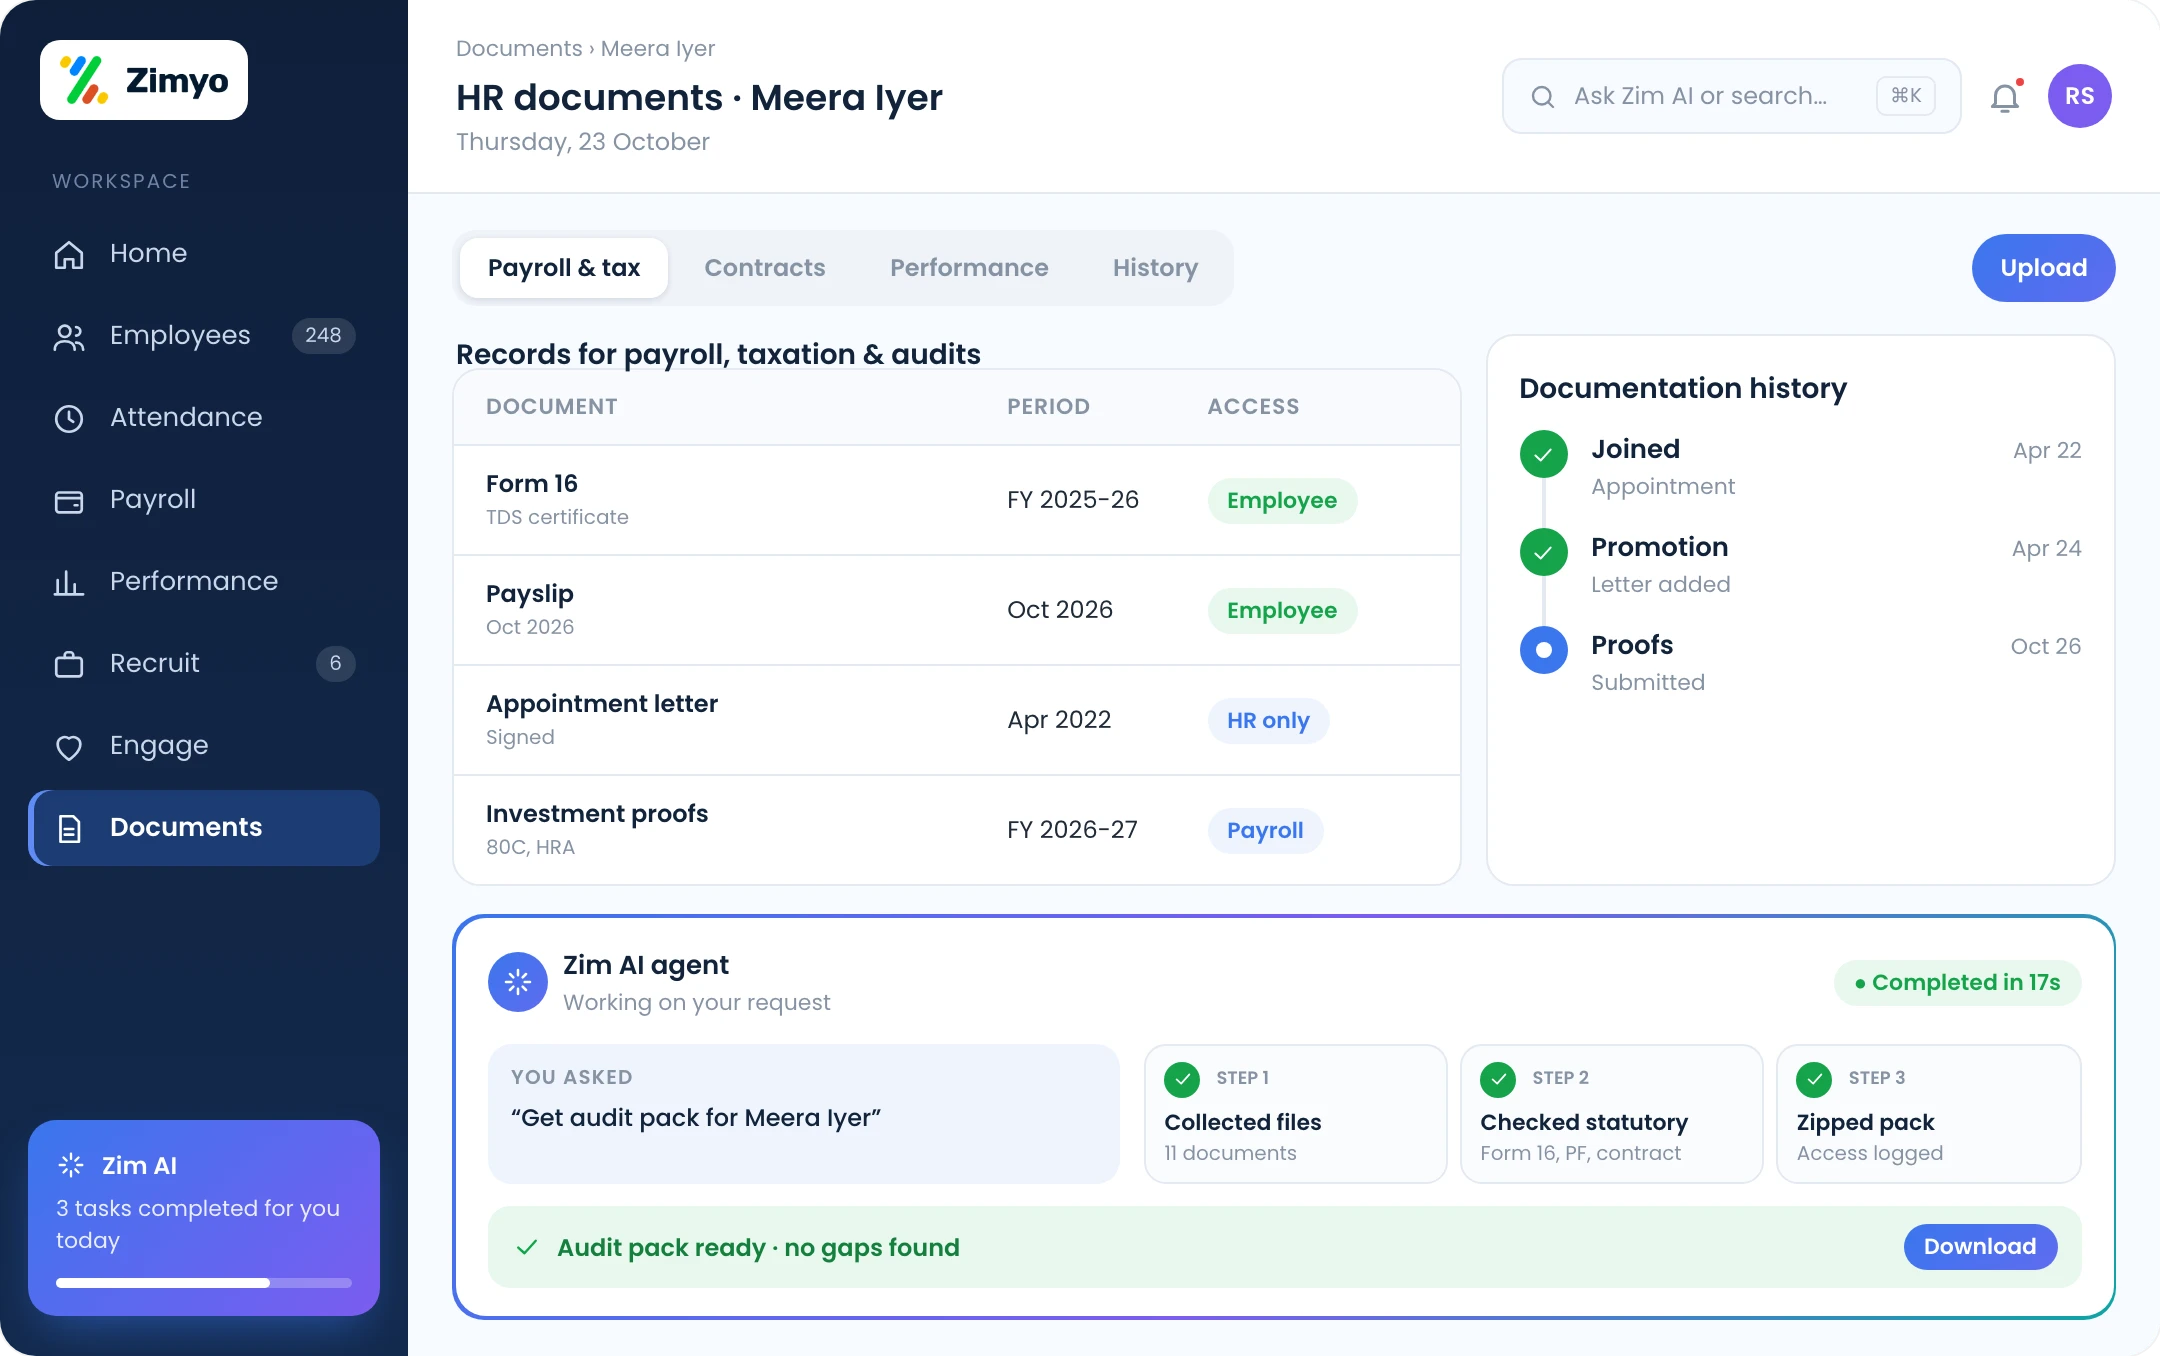Click the FY 2026-27 period cell
The width and height of the screenshot is (2160, 1356).
(1072, 830)
